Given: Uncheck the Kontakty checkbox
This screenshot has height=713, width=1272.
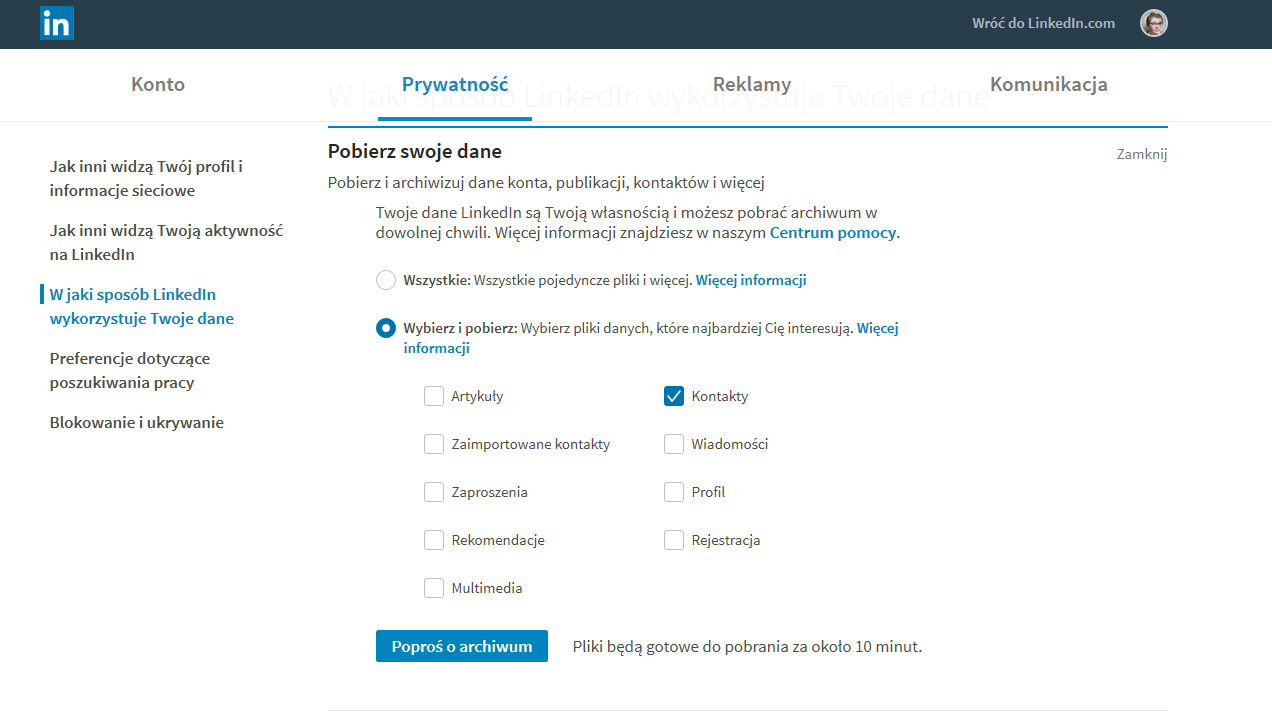Looking at the screenshot, I should [x=674, y=396].
